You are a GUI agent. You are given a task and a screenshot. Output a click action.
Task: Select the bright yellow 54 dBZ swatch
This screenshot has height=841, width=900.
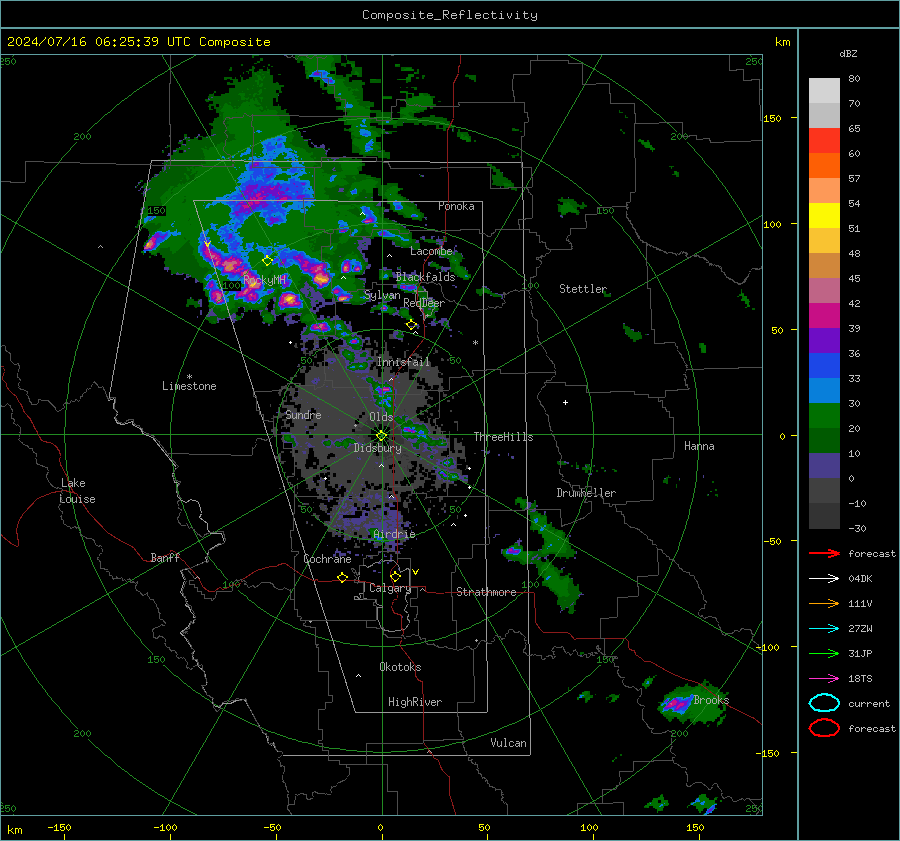(x=824, y=215)
